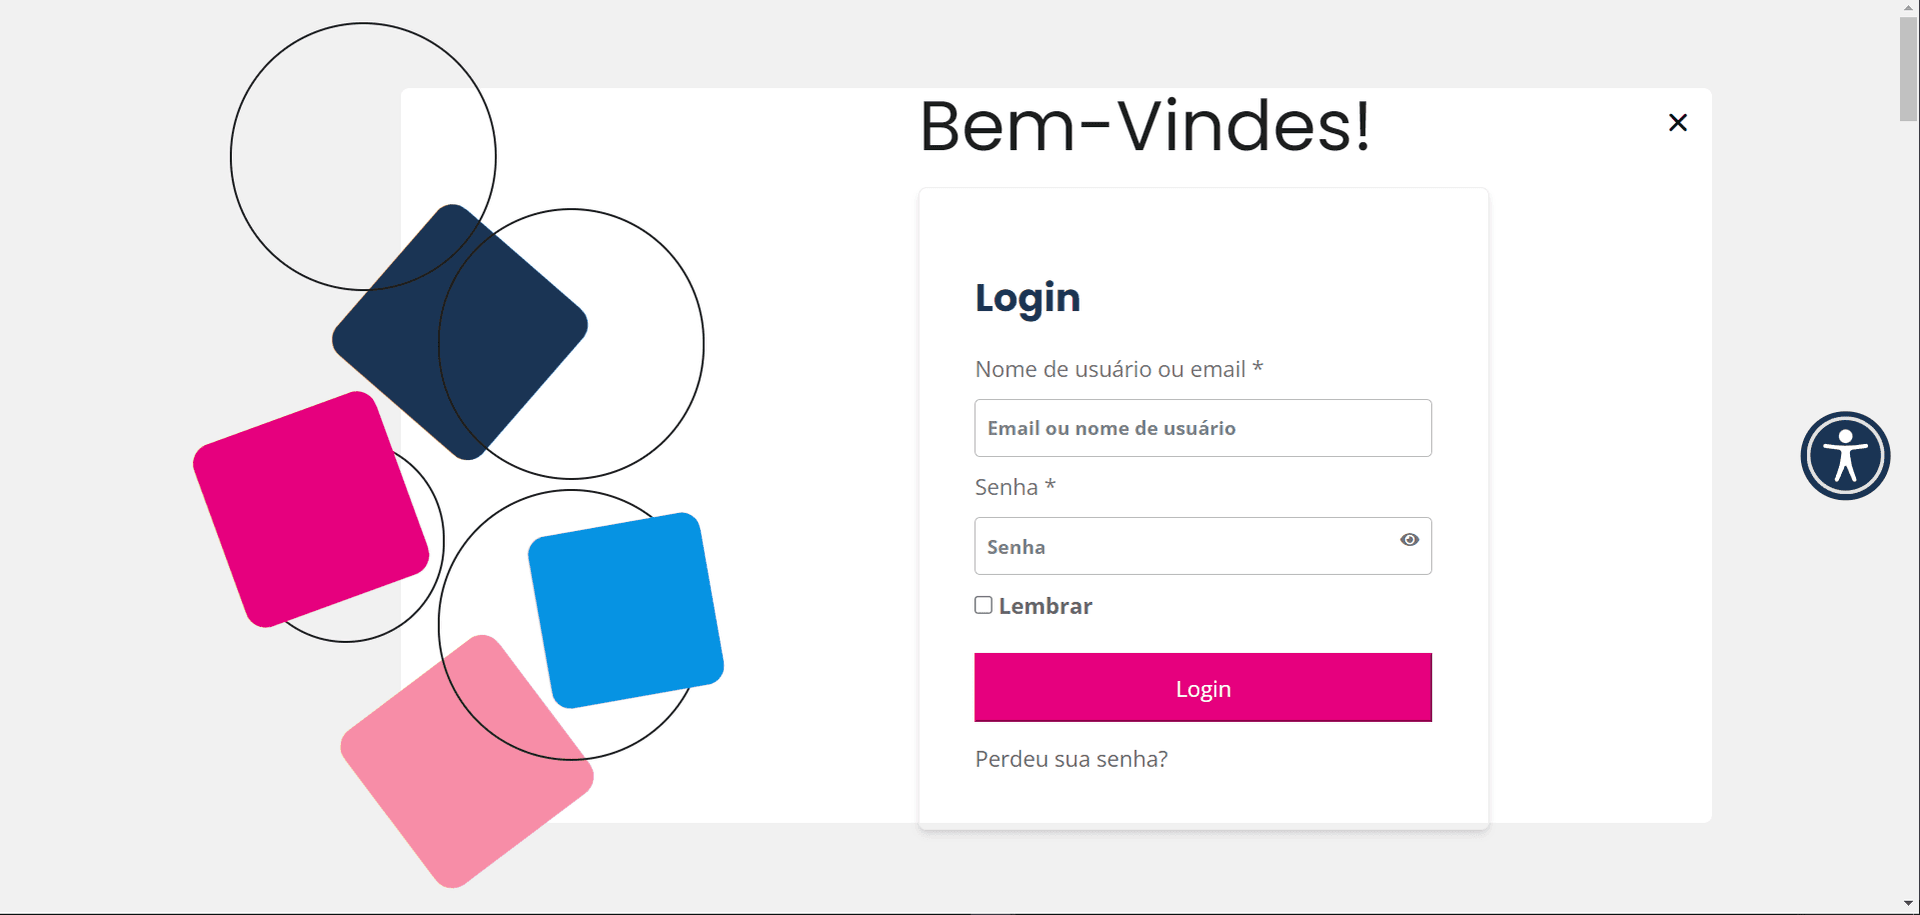Click the vertical scrollbar thumb
The height and width of the screenshot is (915, 1920).
coord(1908,69)
